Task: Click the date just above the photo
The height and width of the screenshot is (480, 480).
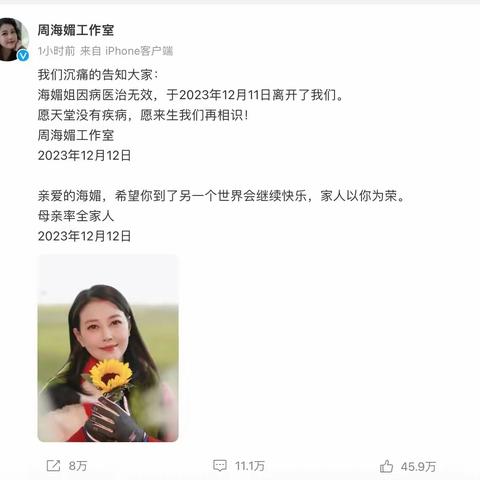Action: (x=84, y=236)
